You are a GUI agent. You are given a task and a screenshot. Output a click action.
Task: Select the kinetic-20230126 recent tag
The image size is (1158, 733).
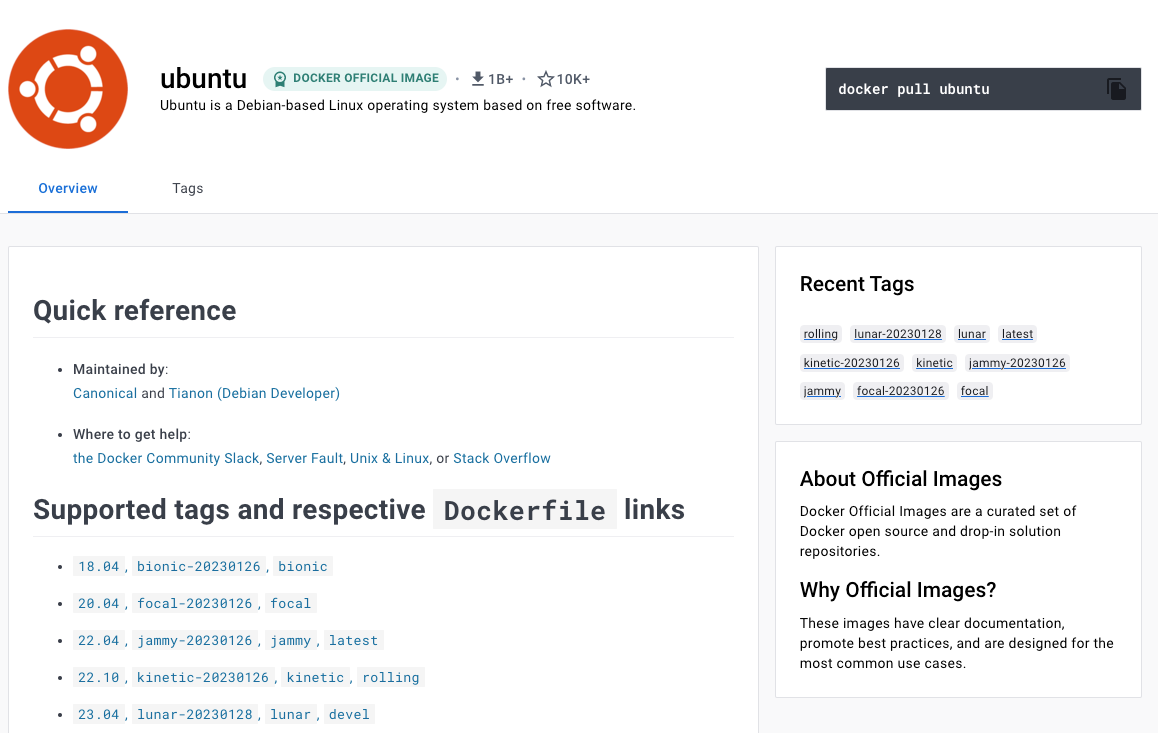coord(852,363)
